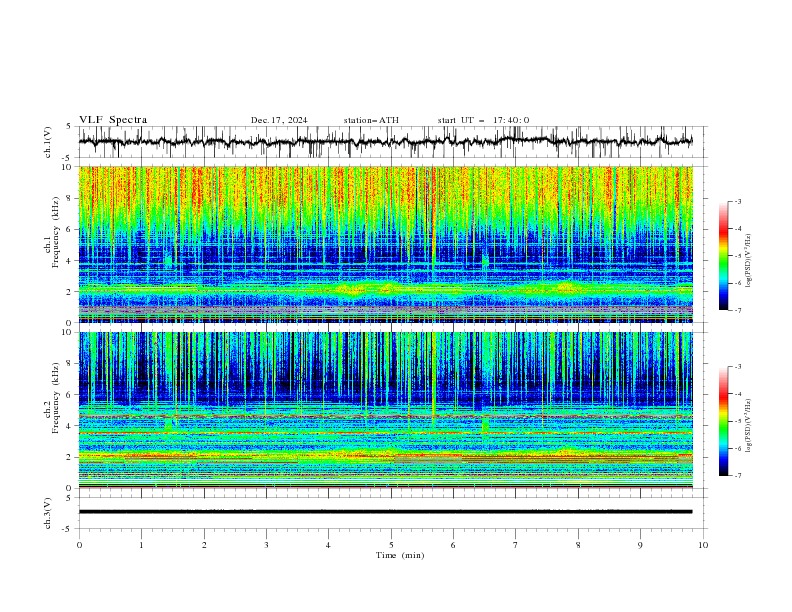Click the time axis tick label '3'

point(266,545)
